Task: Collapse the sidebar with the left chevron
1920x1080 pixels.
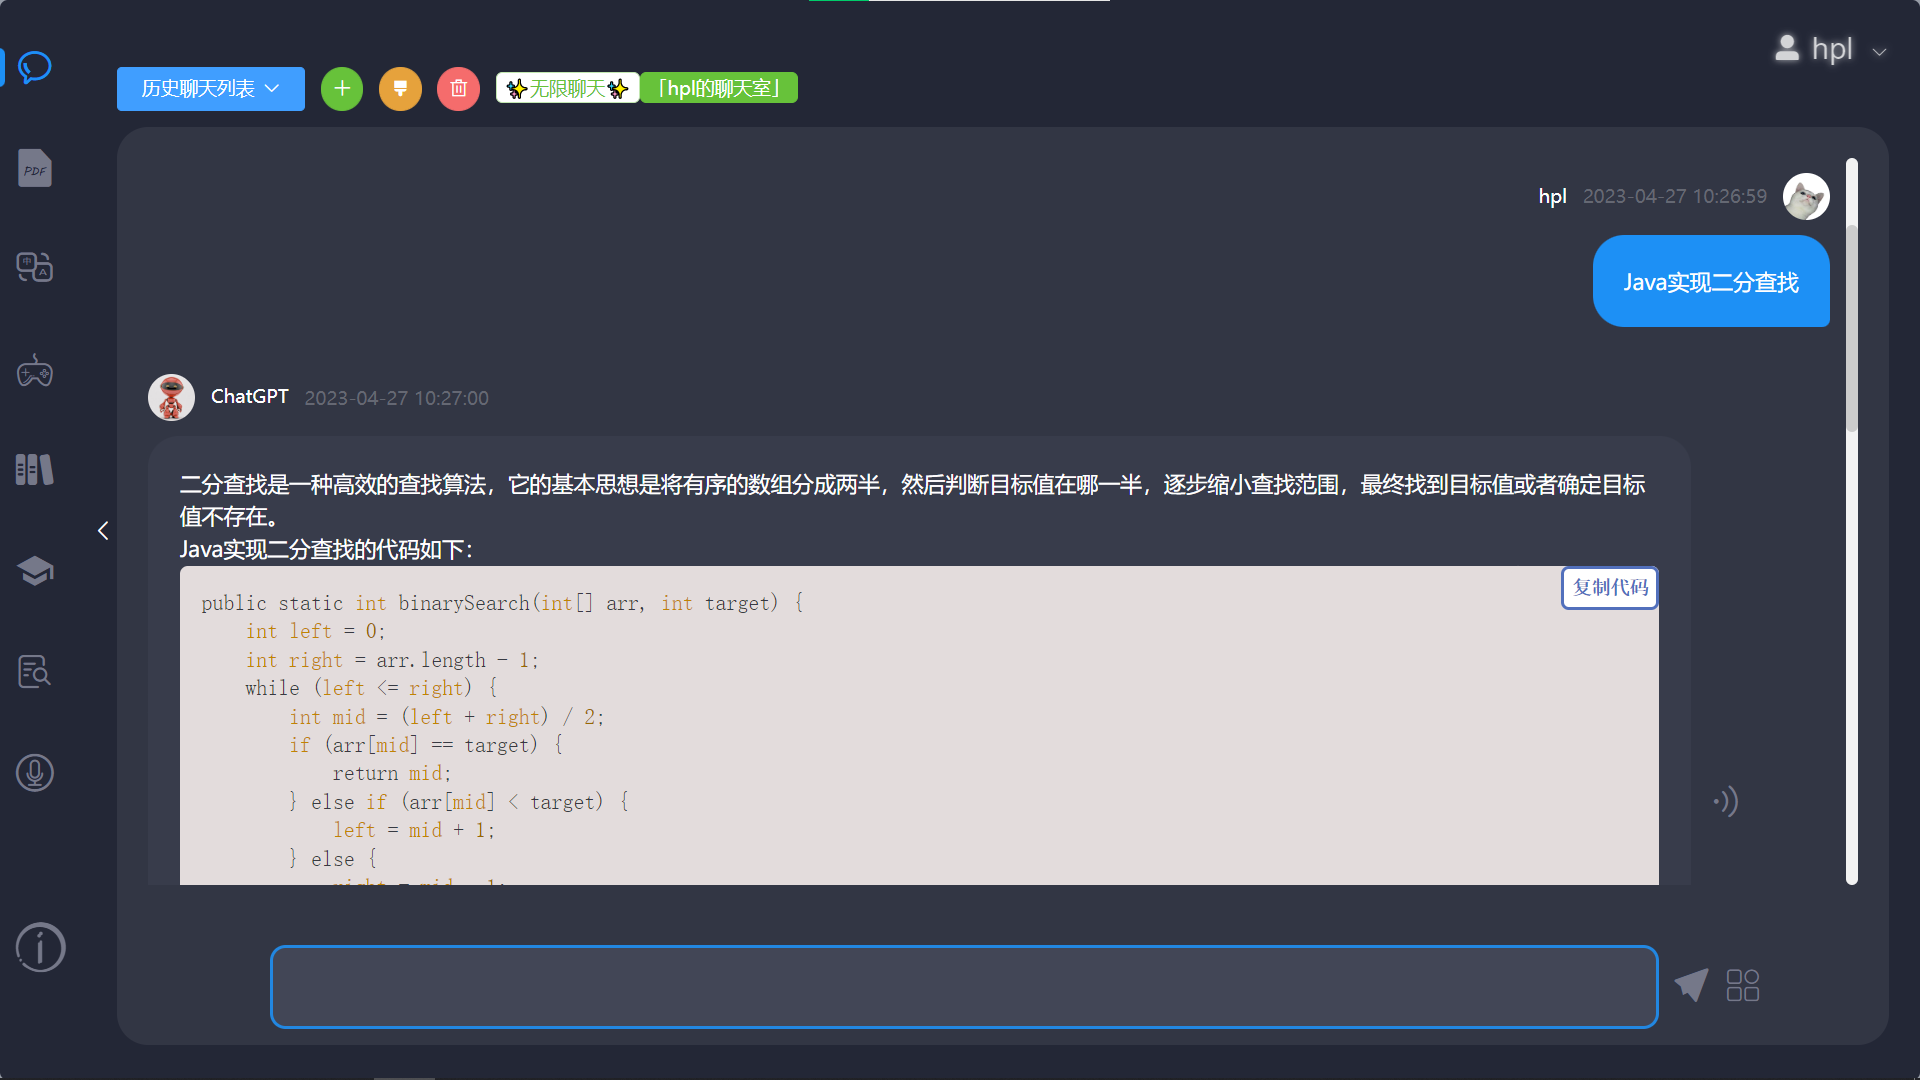Action: coord(103,531)
